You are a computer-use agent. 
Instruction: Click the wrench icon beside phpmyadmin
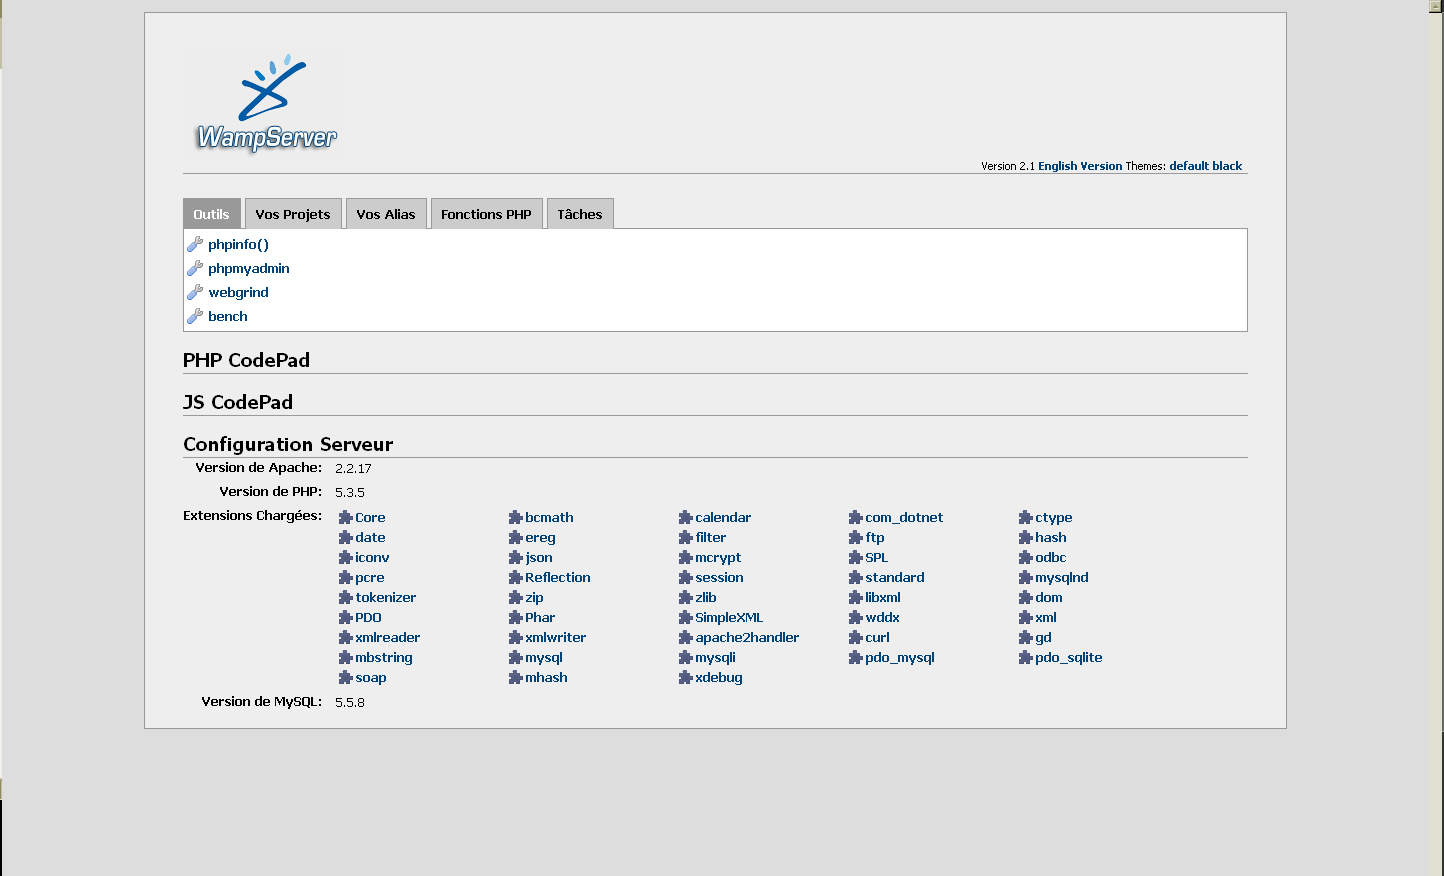195,268
